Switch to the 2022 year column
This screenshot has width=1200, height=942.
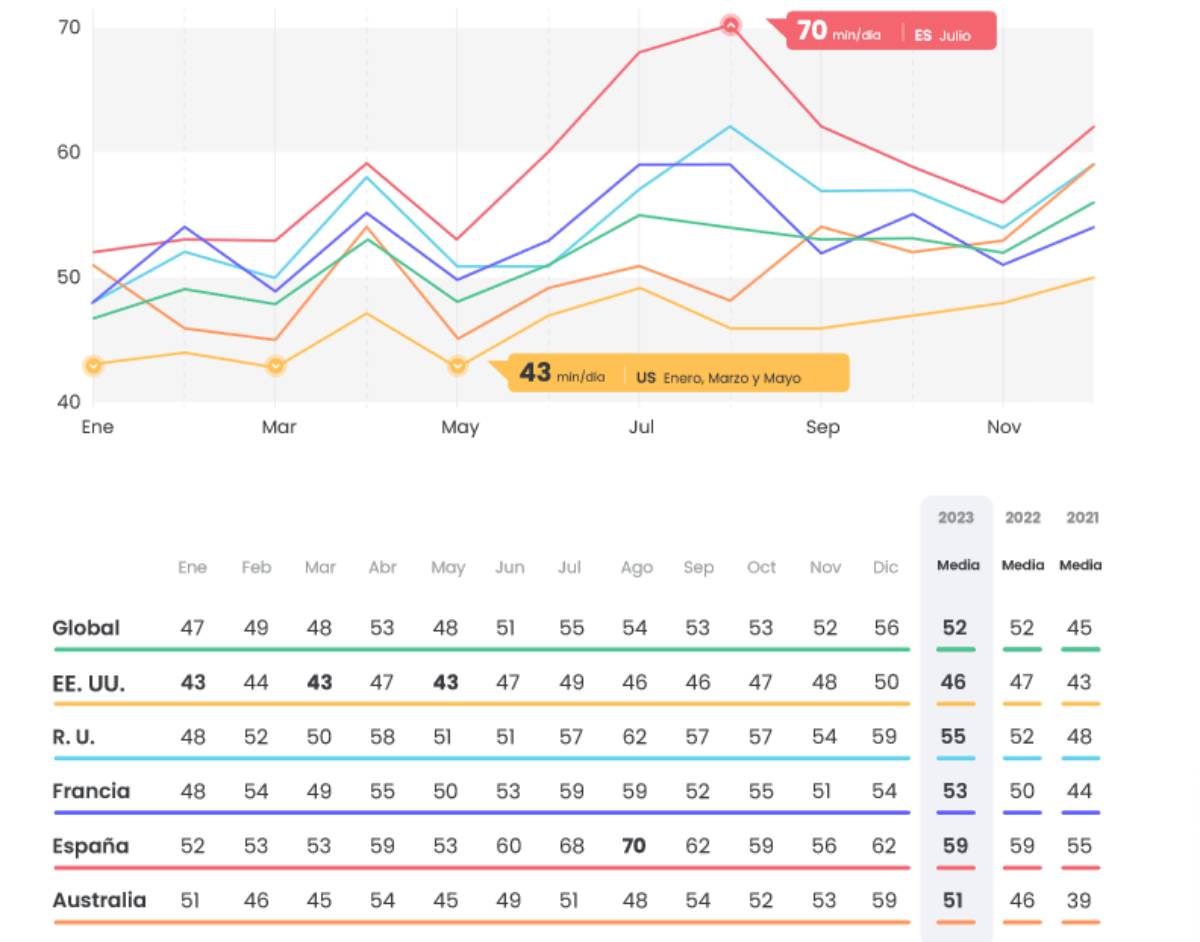(x=1022, y=517)
